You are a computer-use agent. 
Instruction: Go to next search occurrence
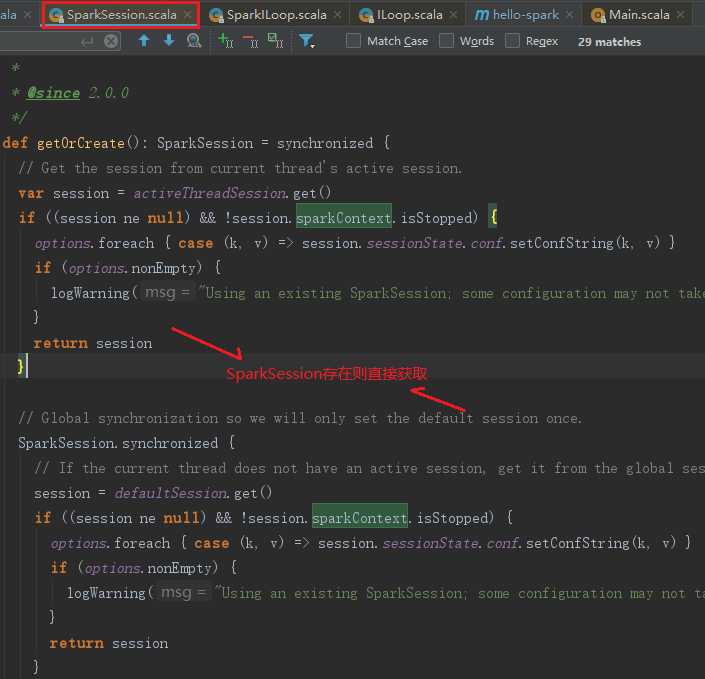click(x=169, y=41)
